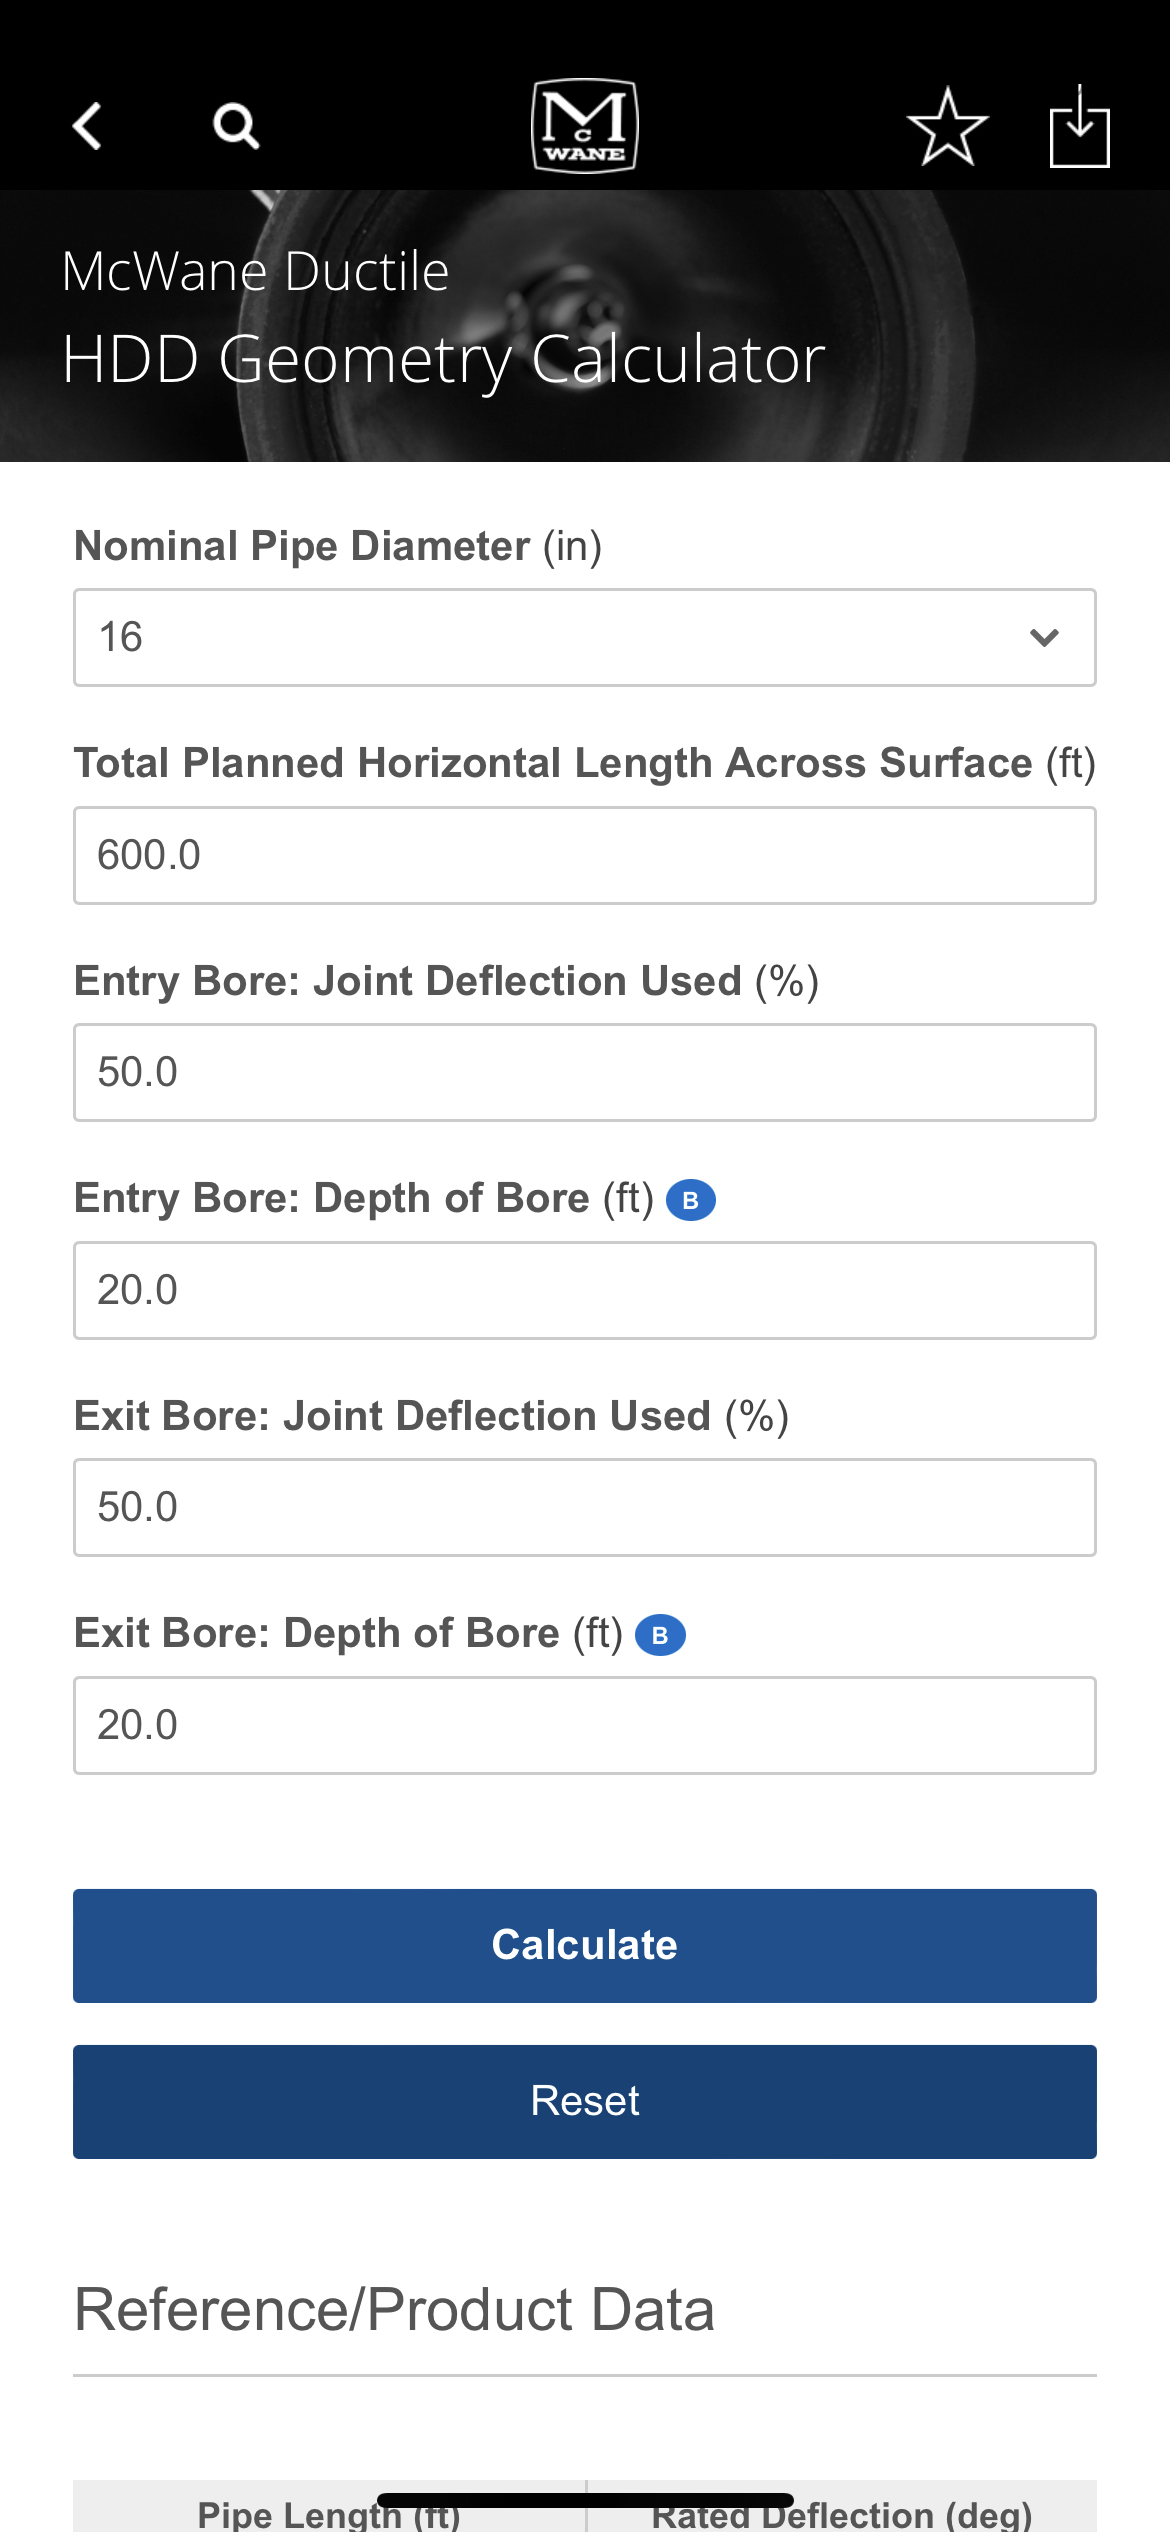This screenshot has width=1170, height=2532.
Task: Tap the download/save icon
Action: 1080,127
